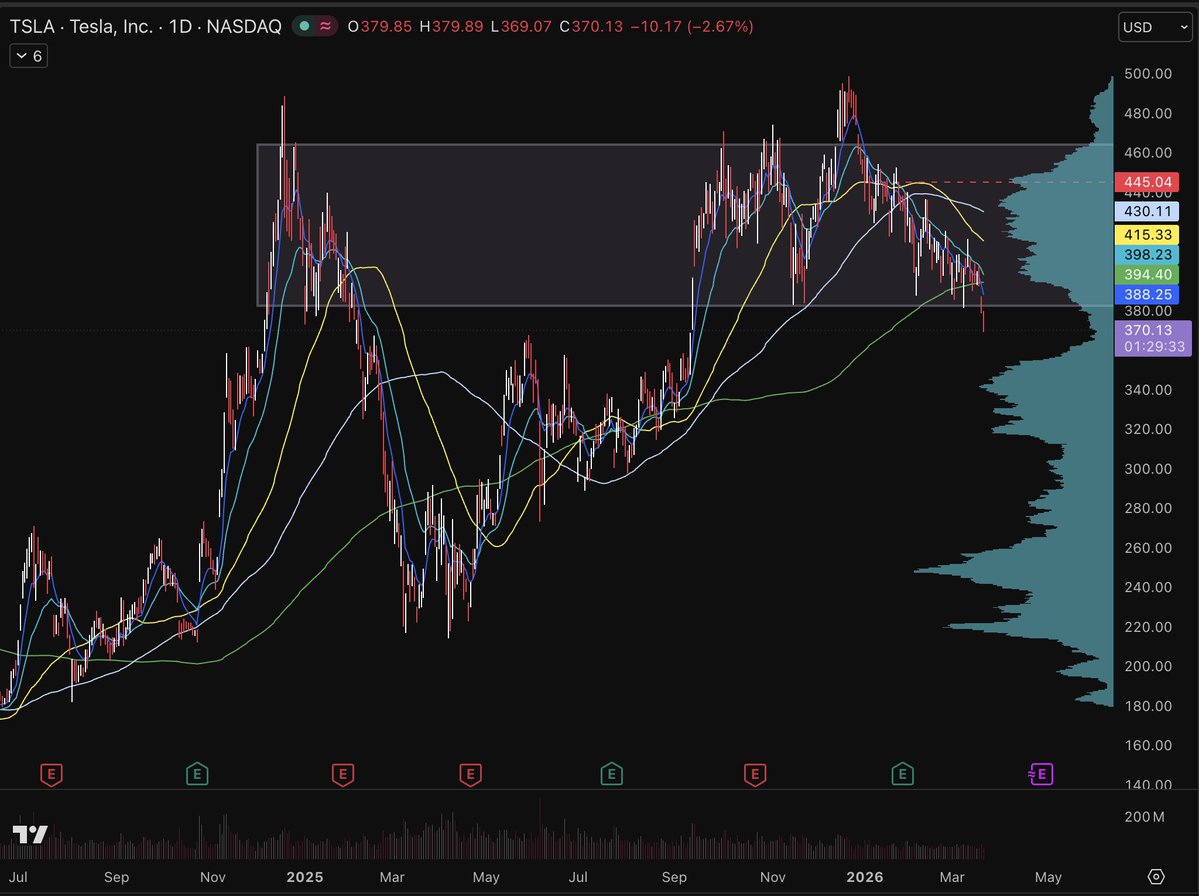This screenshot has width=1199, height=896.
Task: Click the 01:29:33 countdown timer
Action: click(x=1154, y=346)
